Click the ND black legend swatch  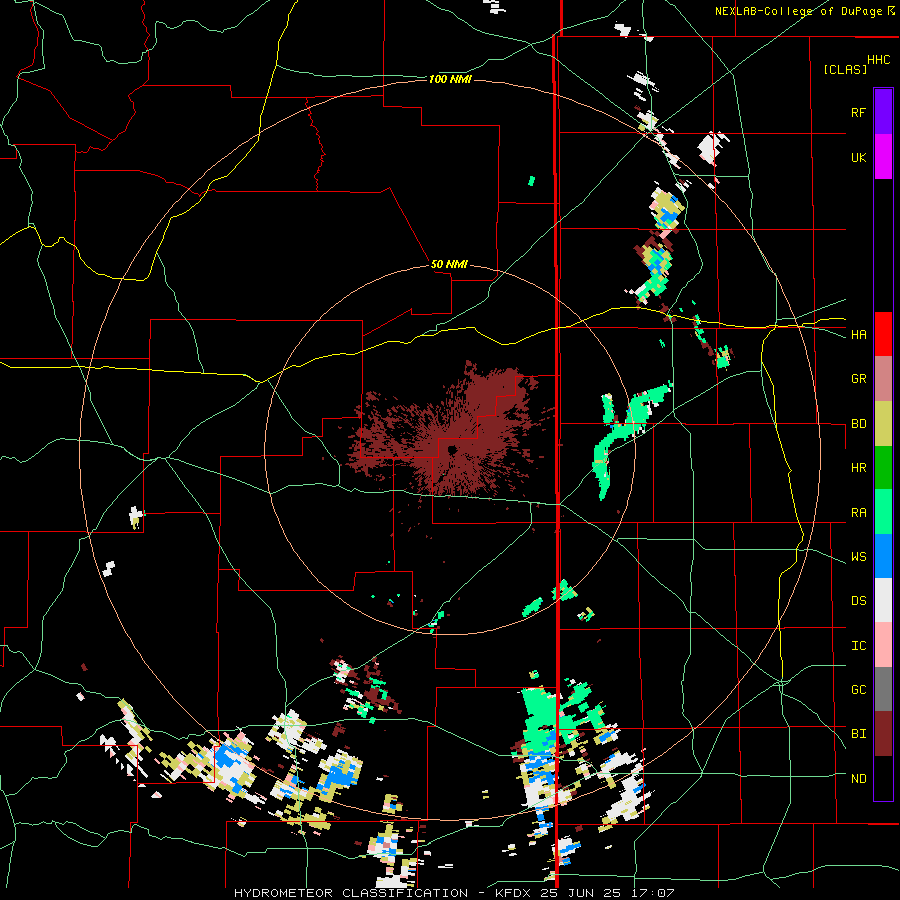click(883, 778)
